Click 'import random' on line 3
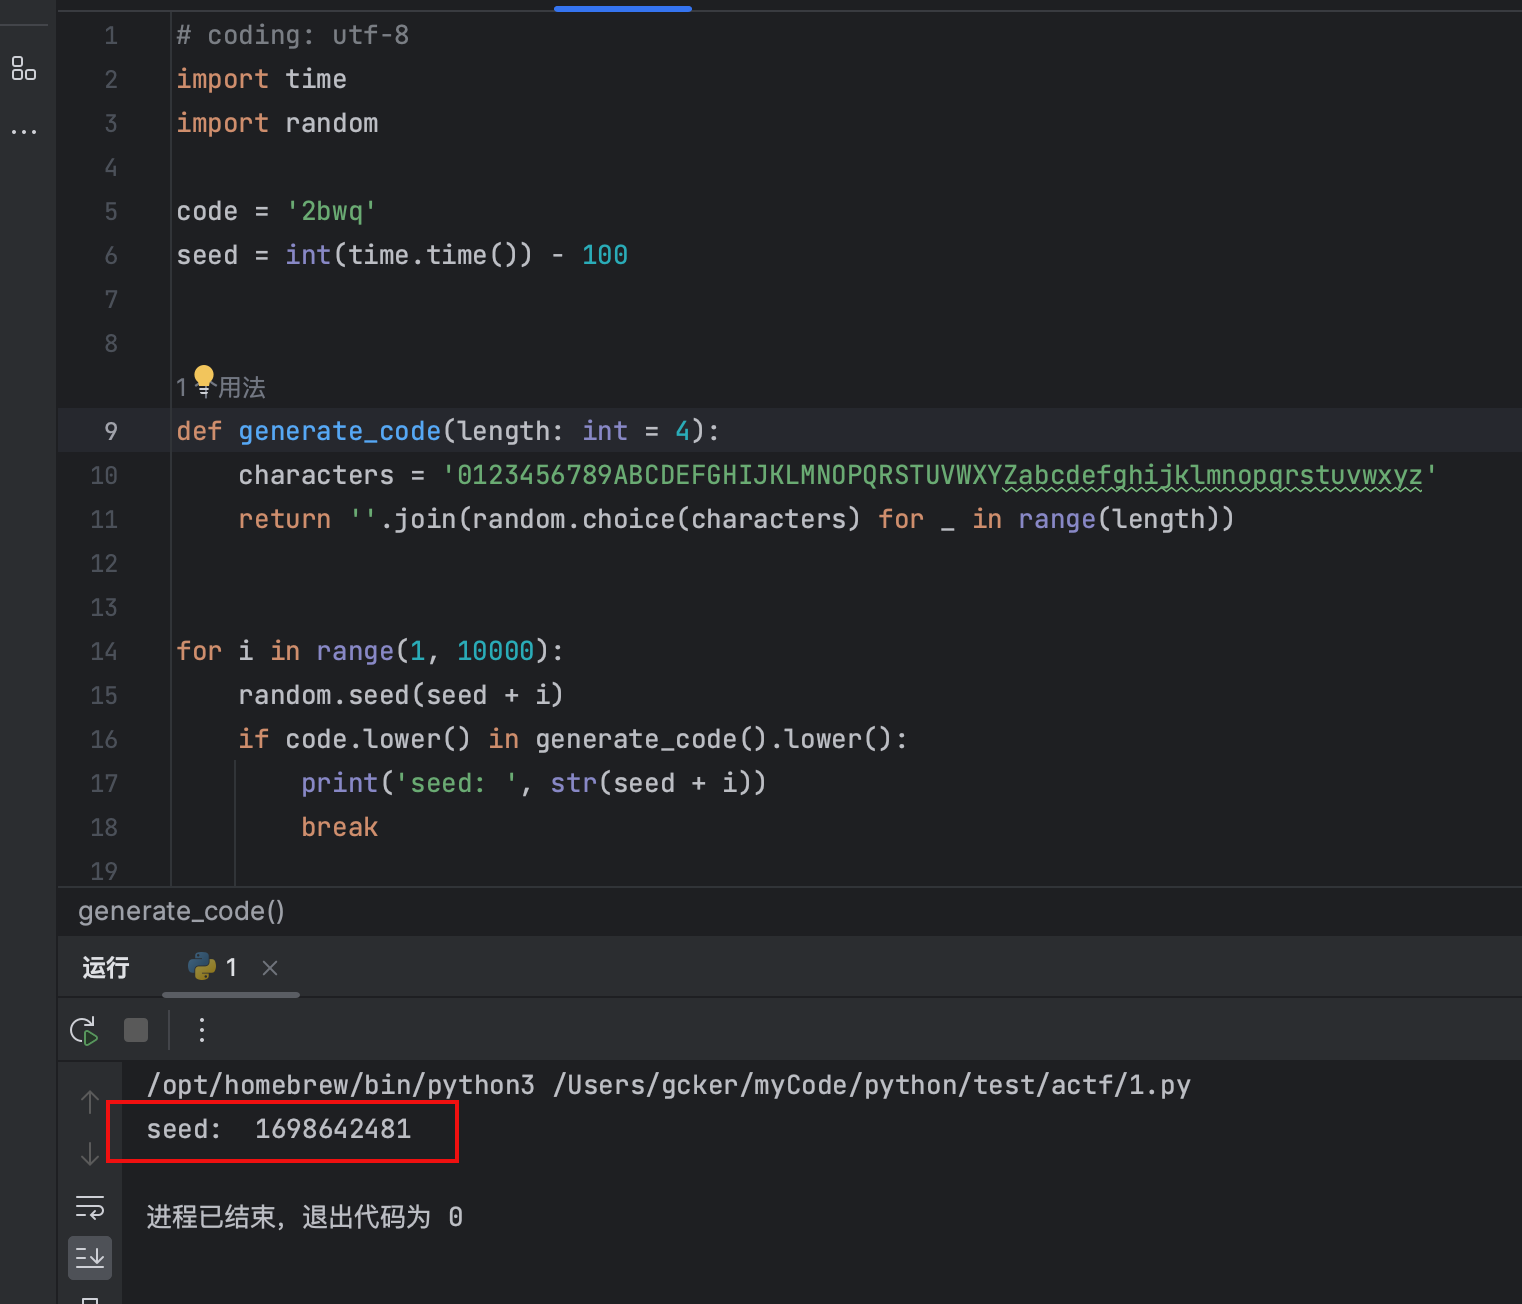The width and height of the screenshot is (1522, 1304). (277, 123)
